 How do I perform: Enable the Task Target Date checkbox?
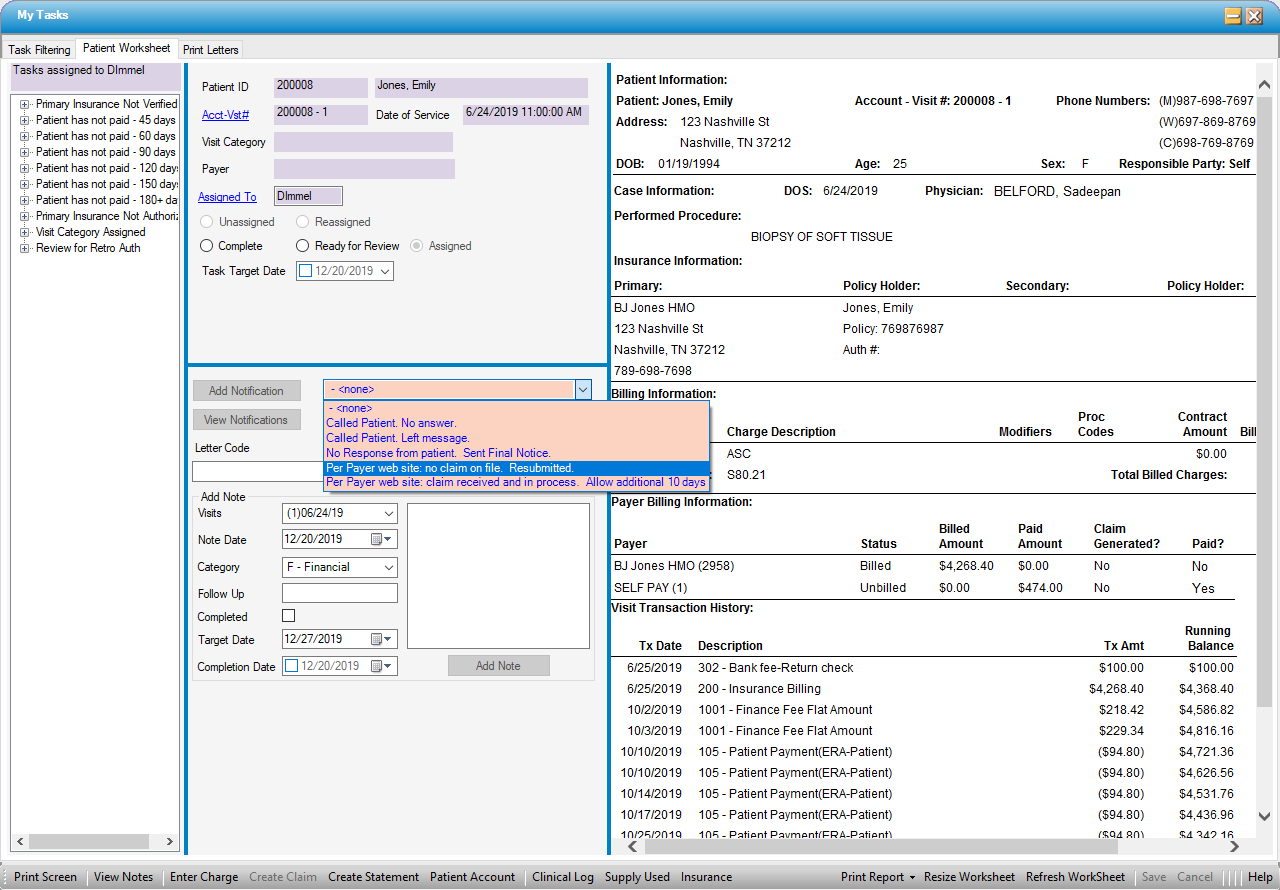coord(306,271)
